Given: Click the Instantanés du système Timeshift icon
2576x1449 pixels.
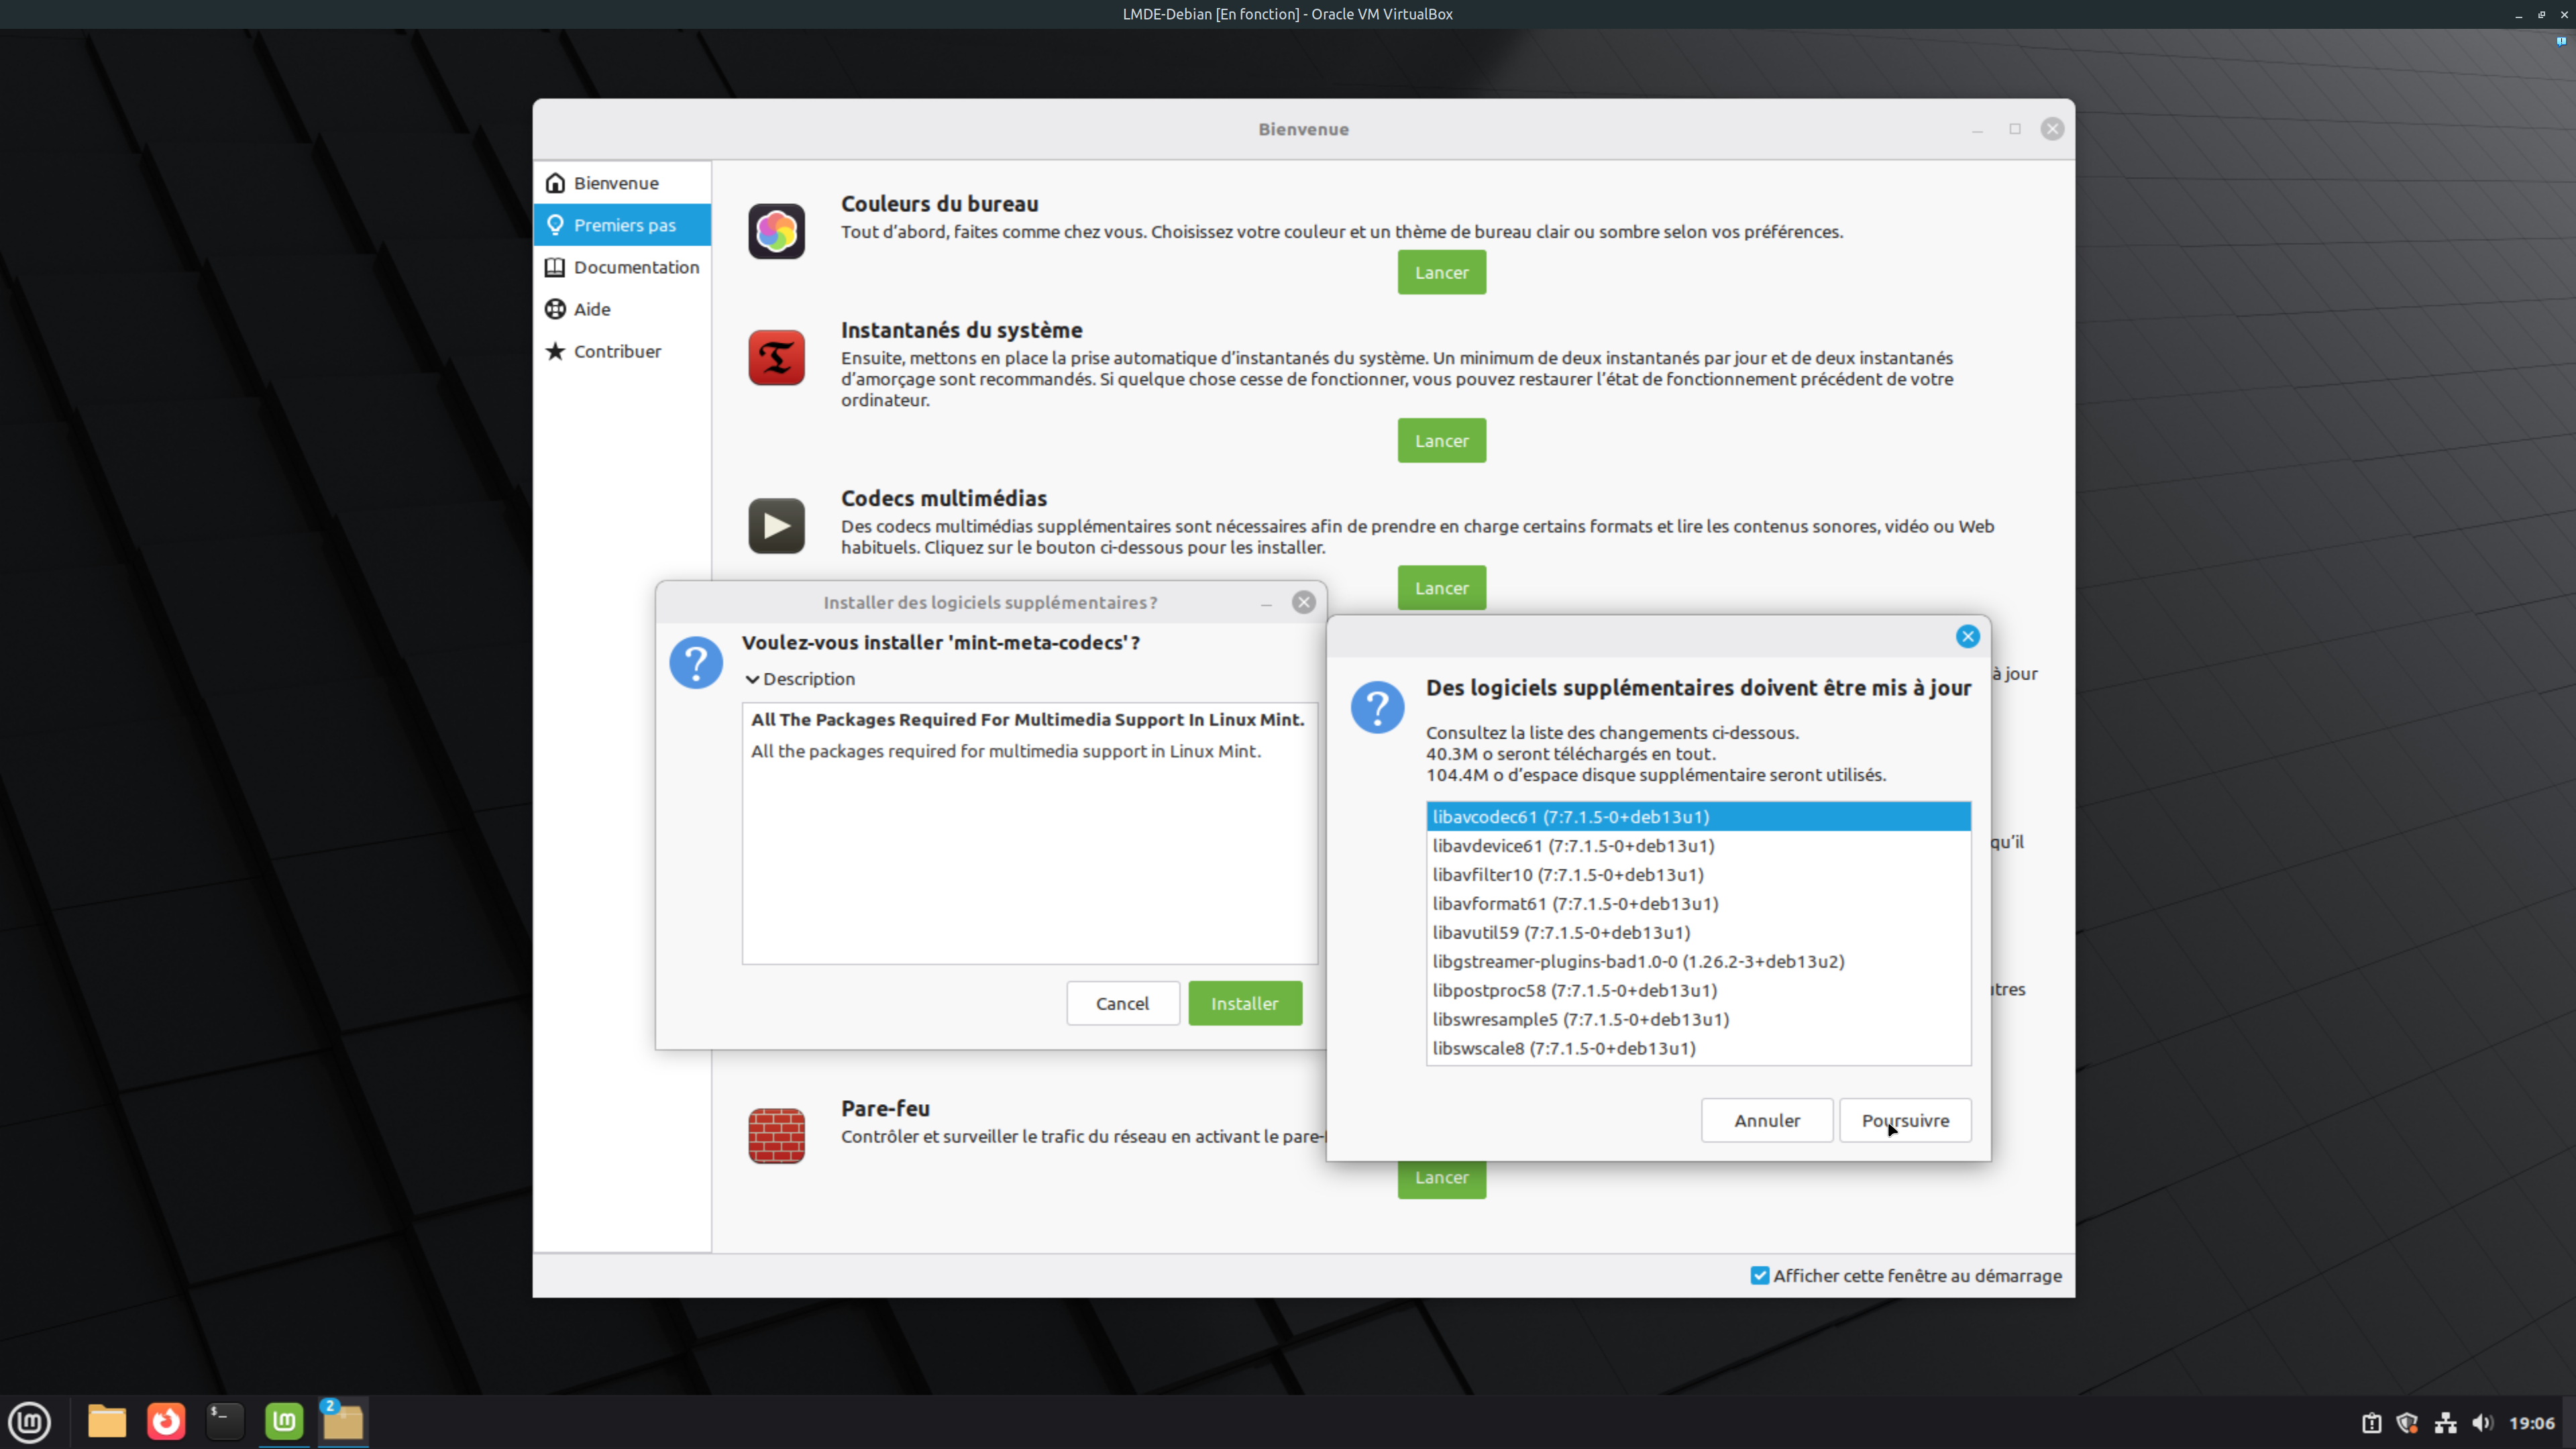Looking at the screenshot, I should point(776,357).
